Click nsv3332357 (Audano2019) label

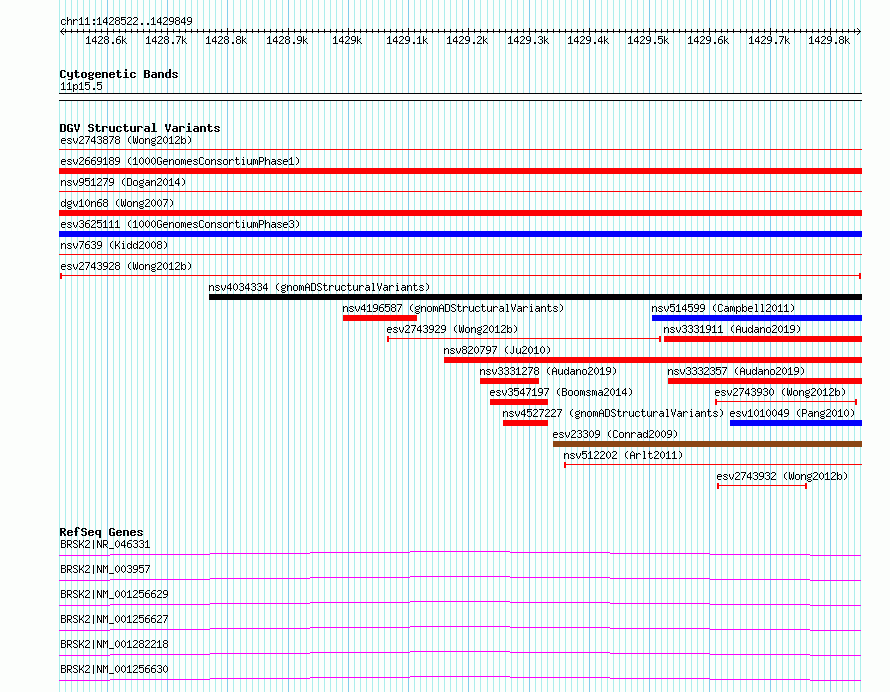pyautogui.click(x=736, y=371)
